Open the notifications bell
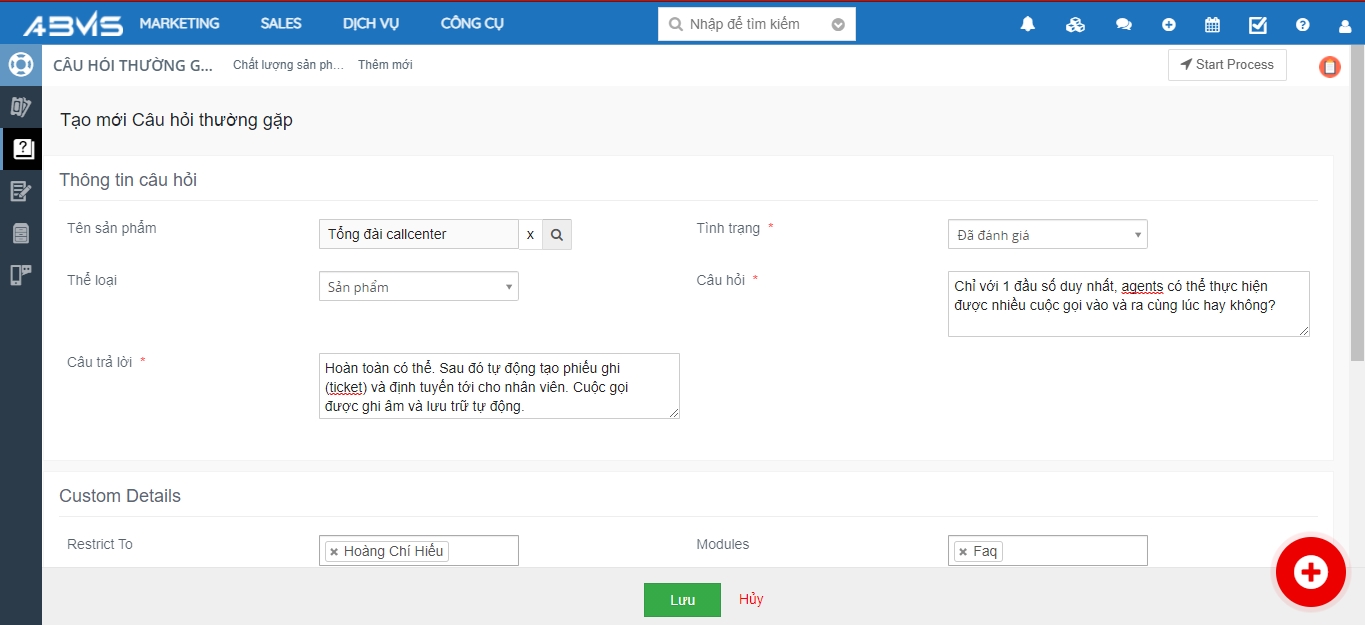 tap(1027, 25)
